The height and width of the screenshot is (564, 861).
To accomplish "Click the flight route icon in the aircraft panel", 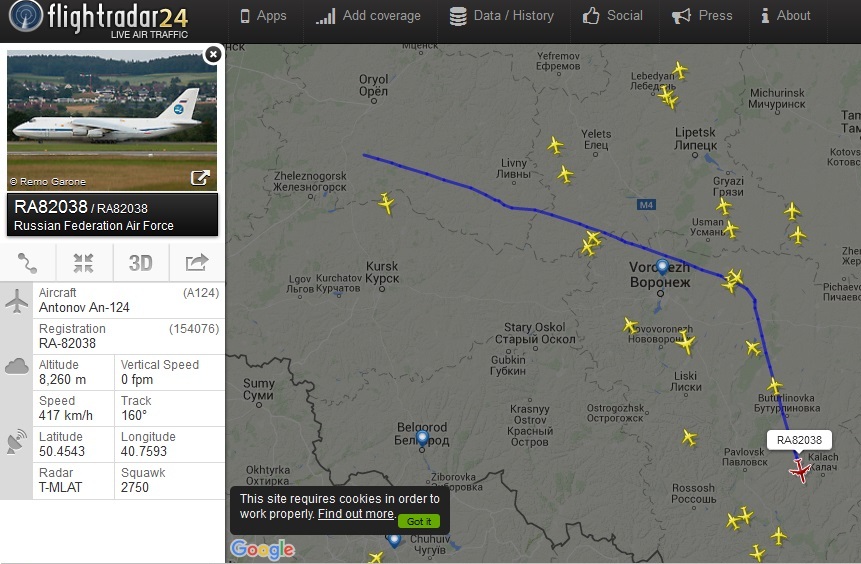I will pyautogui.click(x=27, y=263).
